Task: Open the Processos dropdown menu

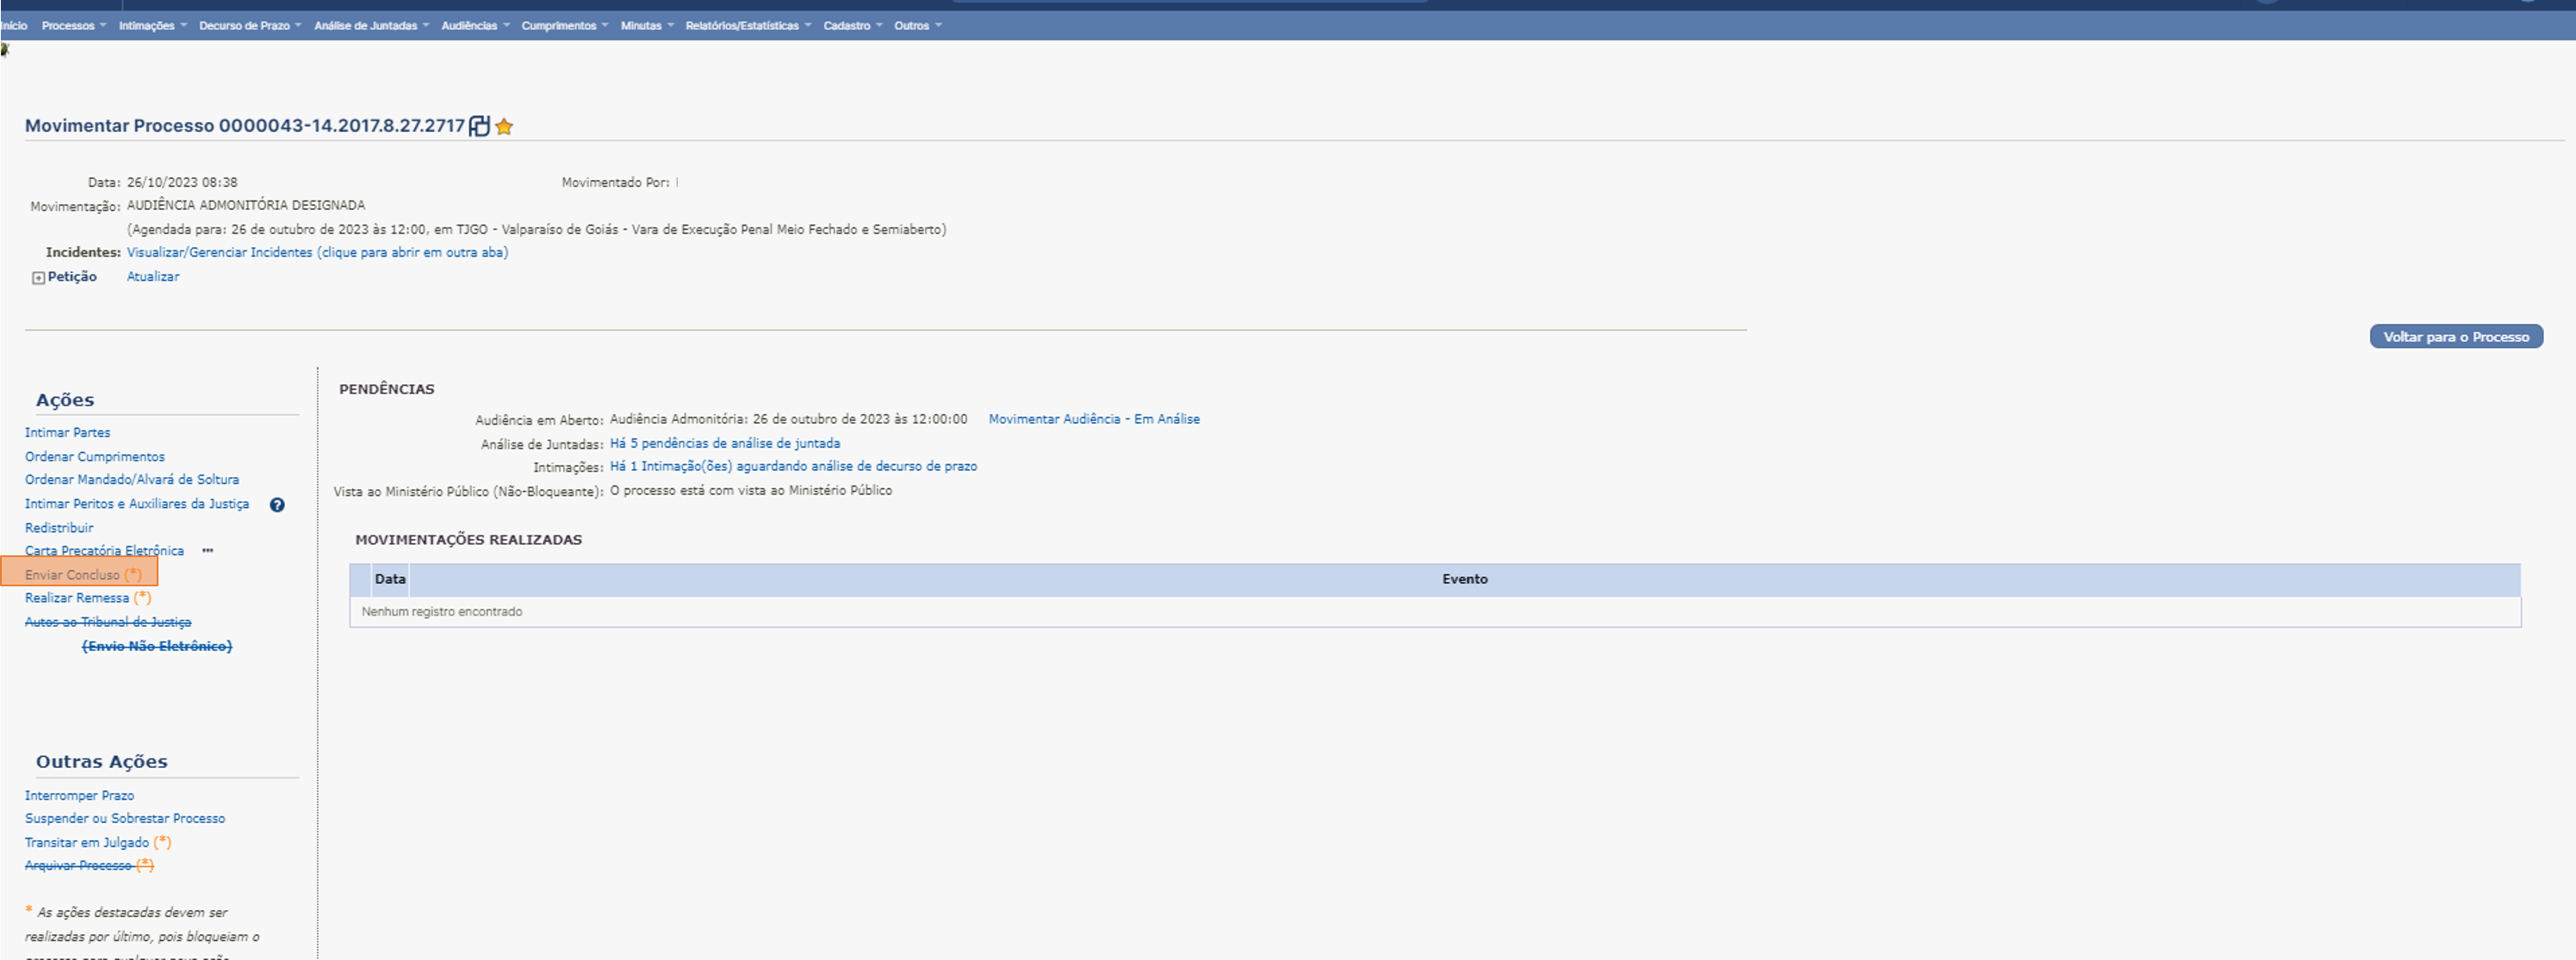Action: click(73, 26)
